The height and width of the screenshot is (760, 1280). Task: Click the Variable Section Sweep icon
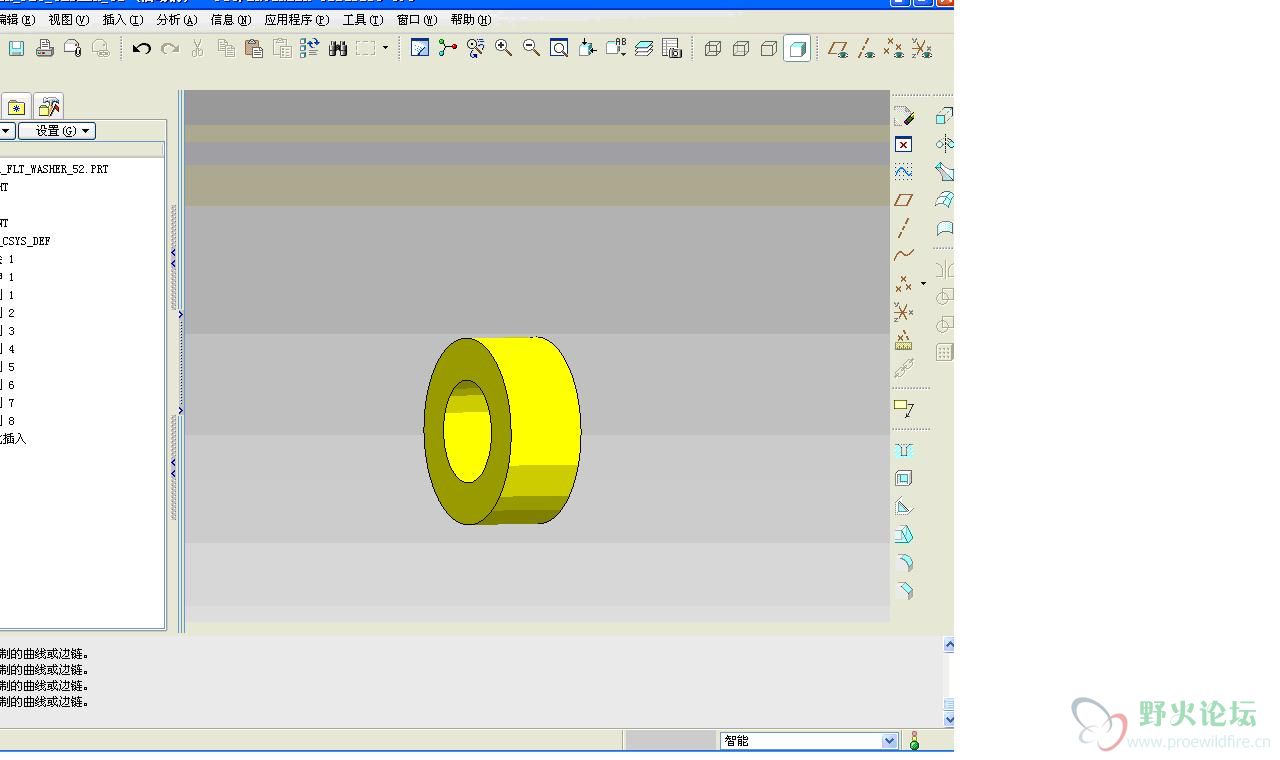pyautogui.click(x=944, y=172)
